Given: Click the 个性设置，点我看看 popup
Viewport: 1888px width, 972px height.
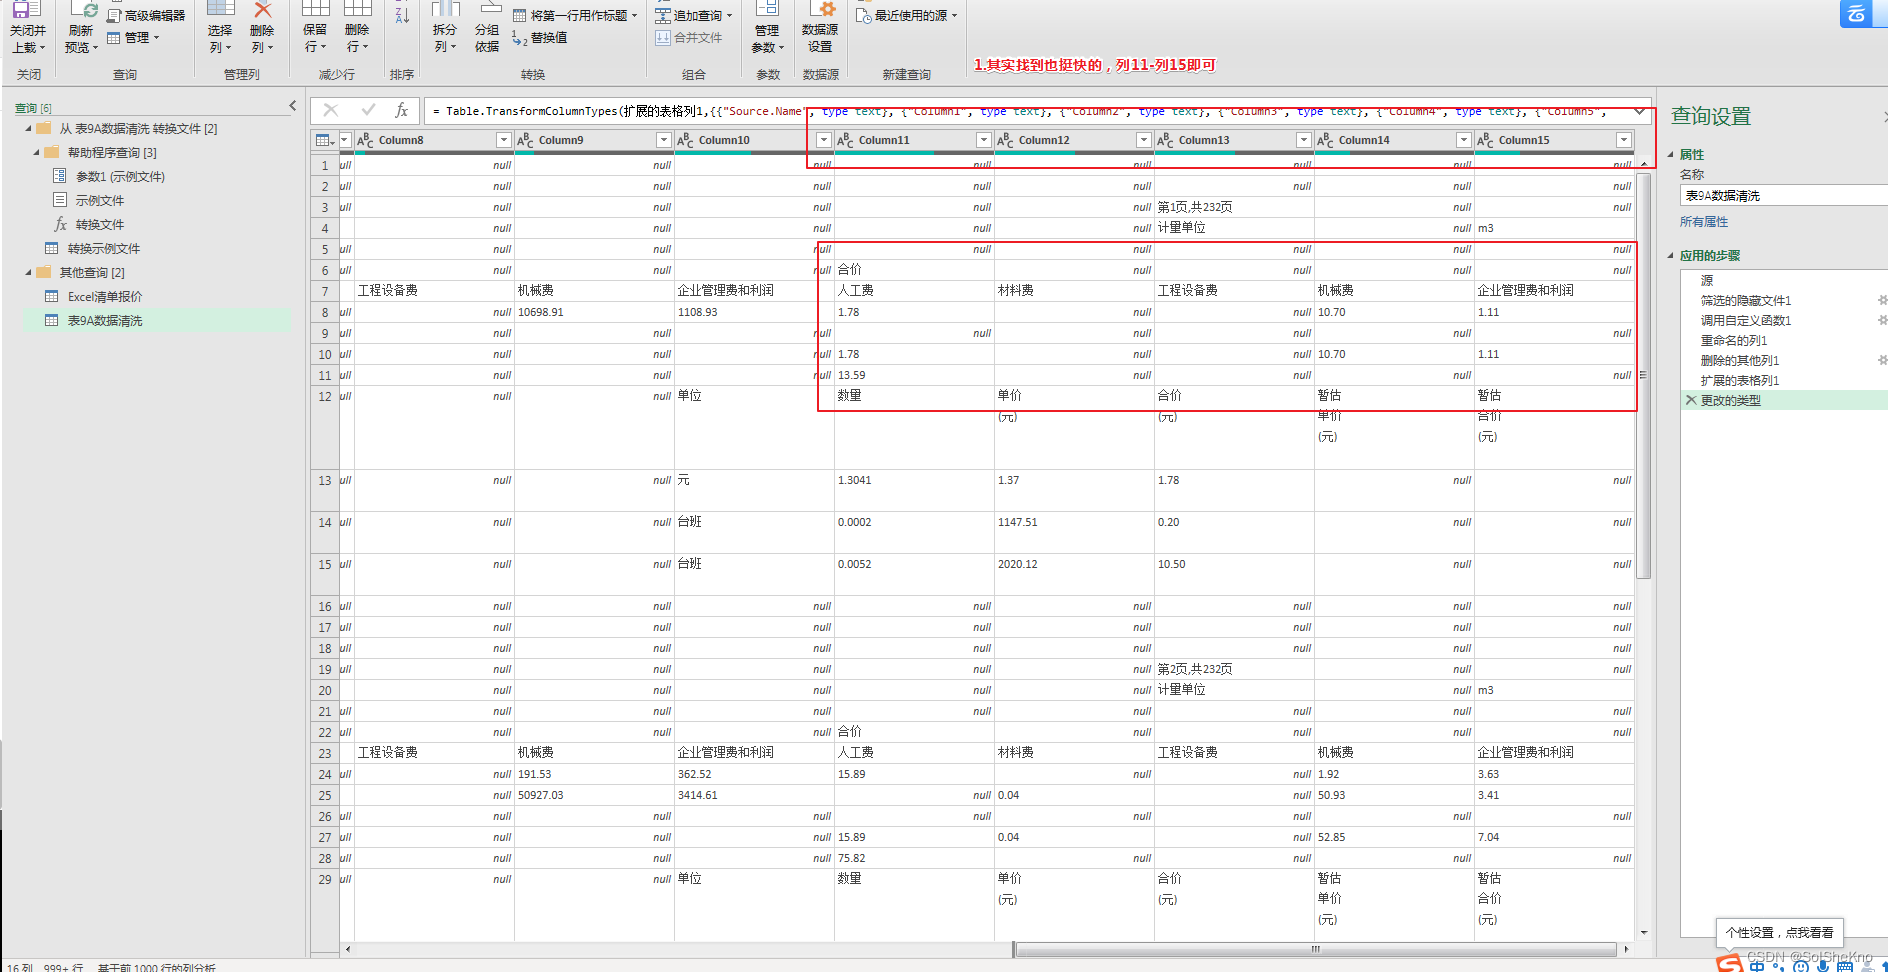Looking at the screenshot, I should coord(1779,932).
